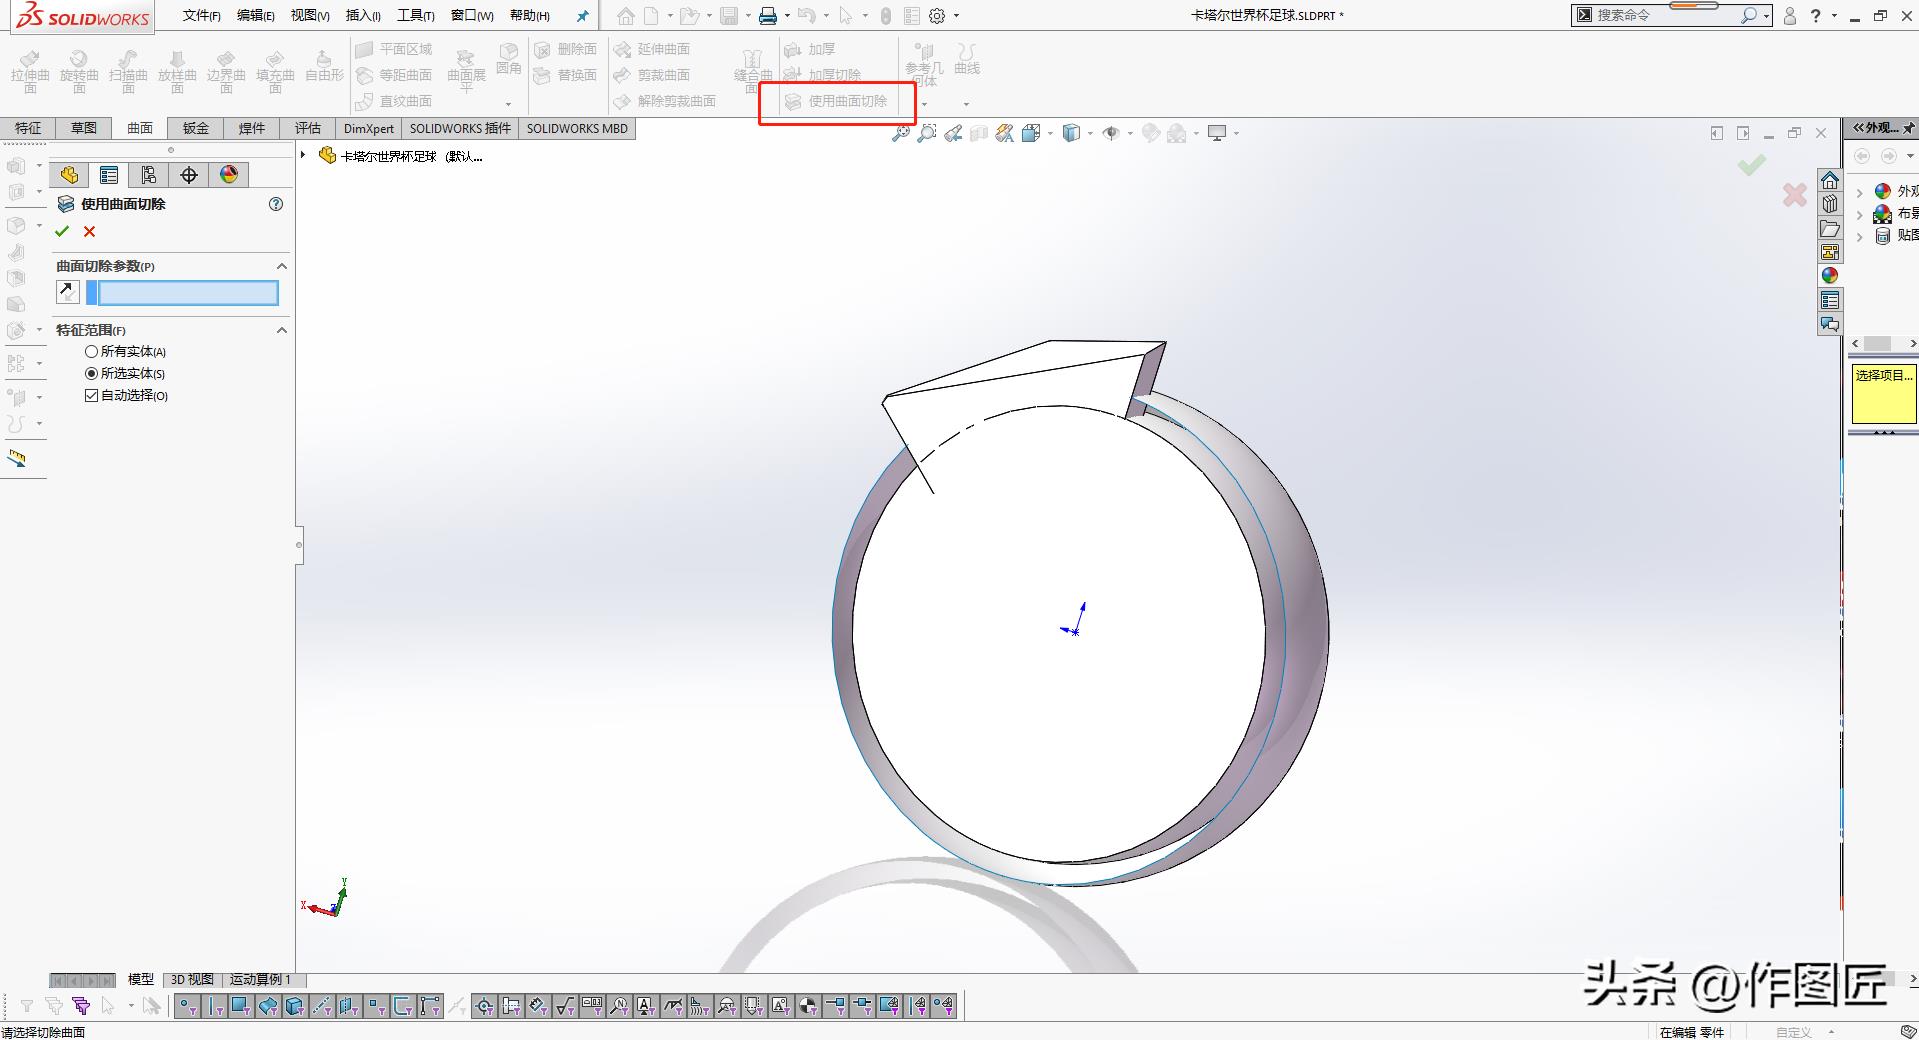Open the 插入 menu
Screen dimensions: 1919x1040
[x=362, y=15]
